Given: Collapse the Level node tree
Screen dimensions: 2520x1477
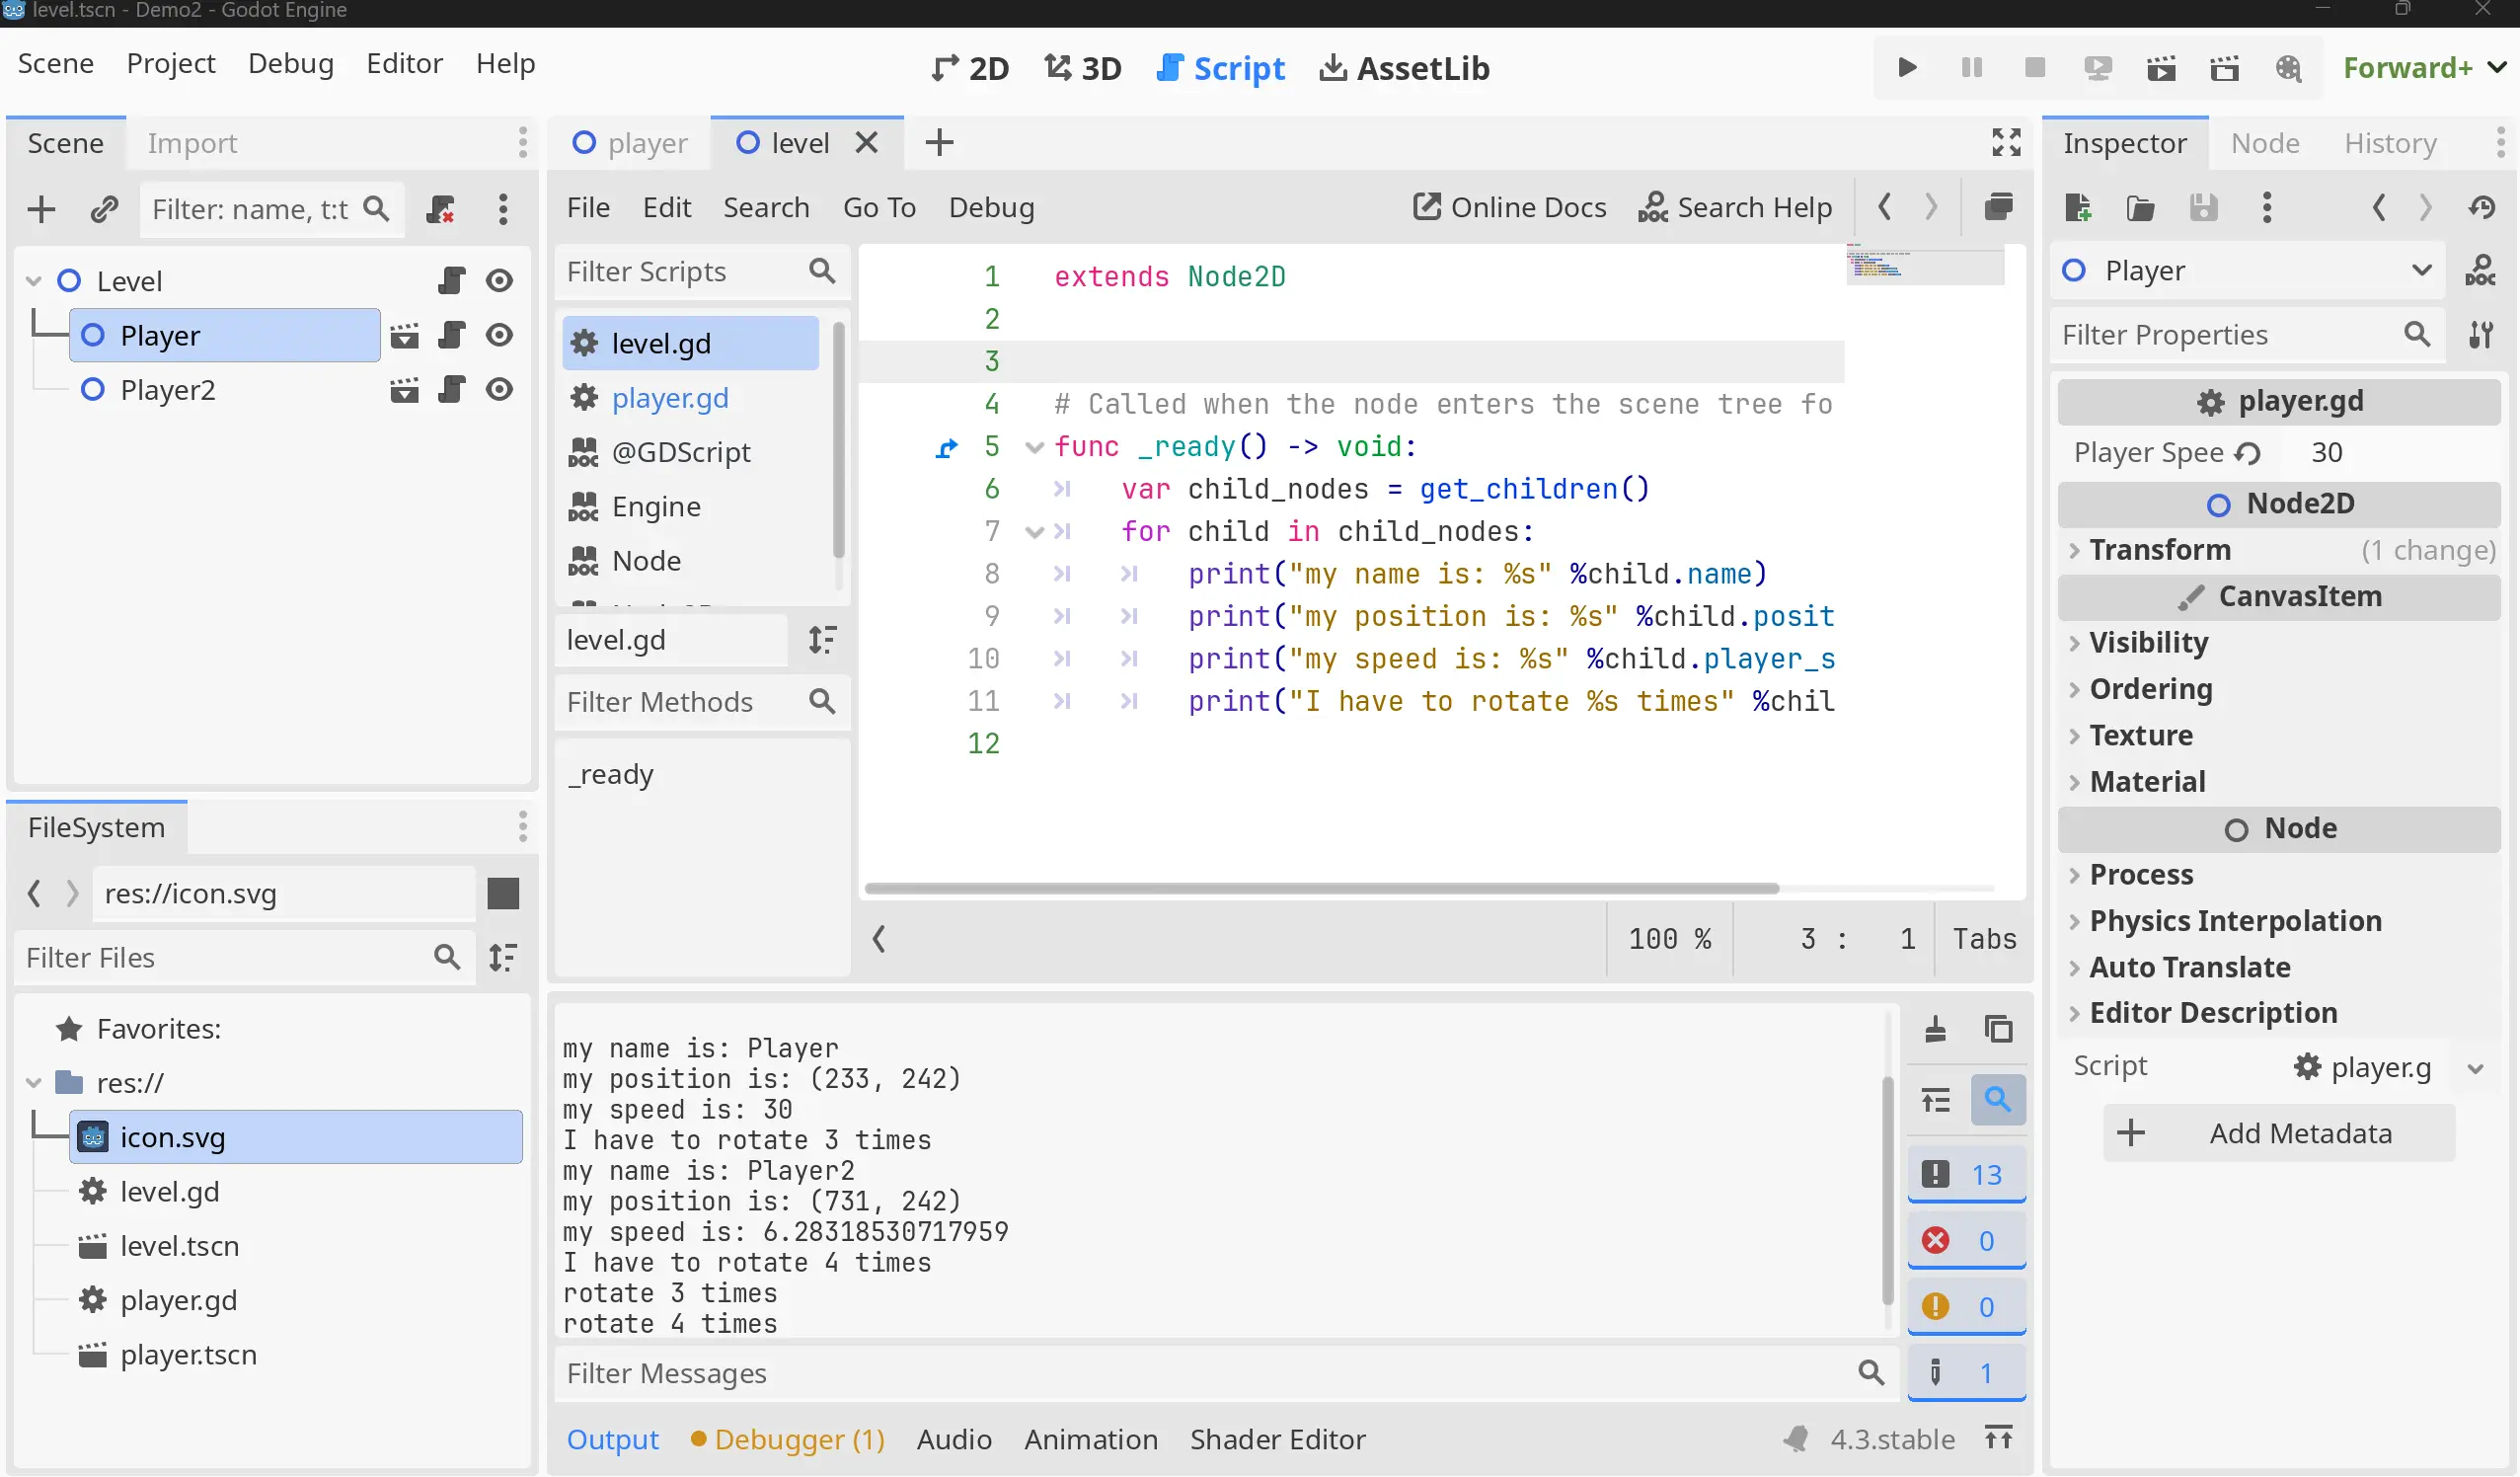Looking at the screenshot, I should click(x=33, y=281).
